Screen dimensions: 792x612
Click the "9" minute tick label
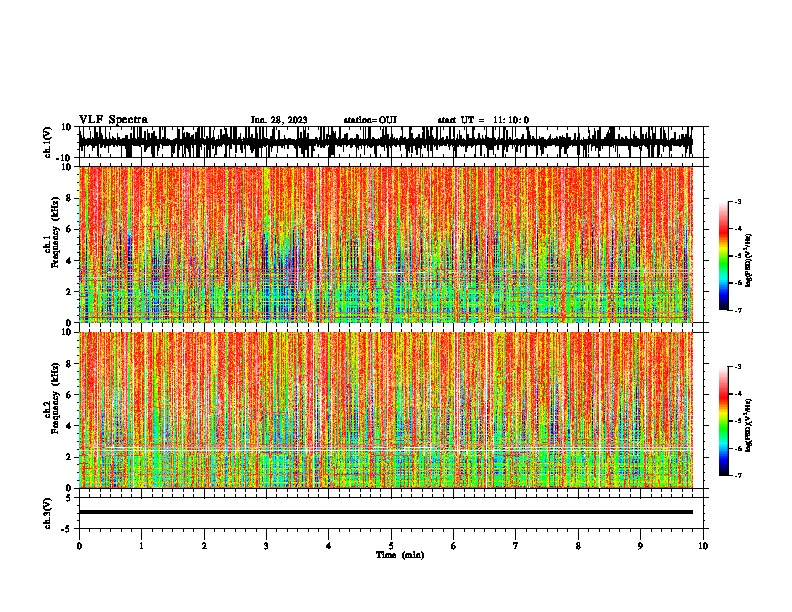[x=640, y=546]
